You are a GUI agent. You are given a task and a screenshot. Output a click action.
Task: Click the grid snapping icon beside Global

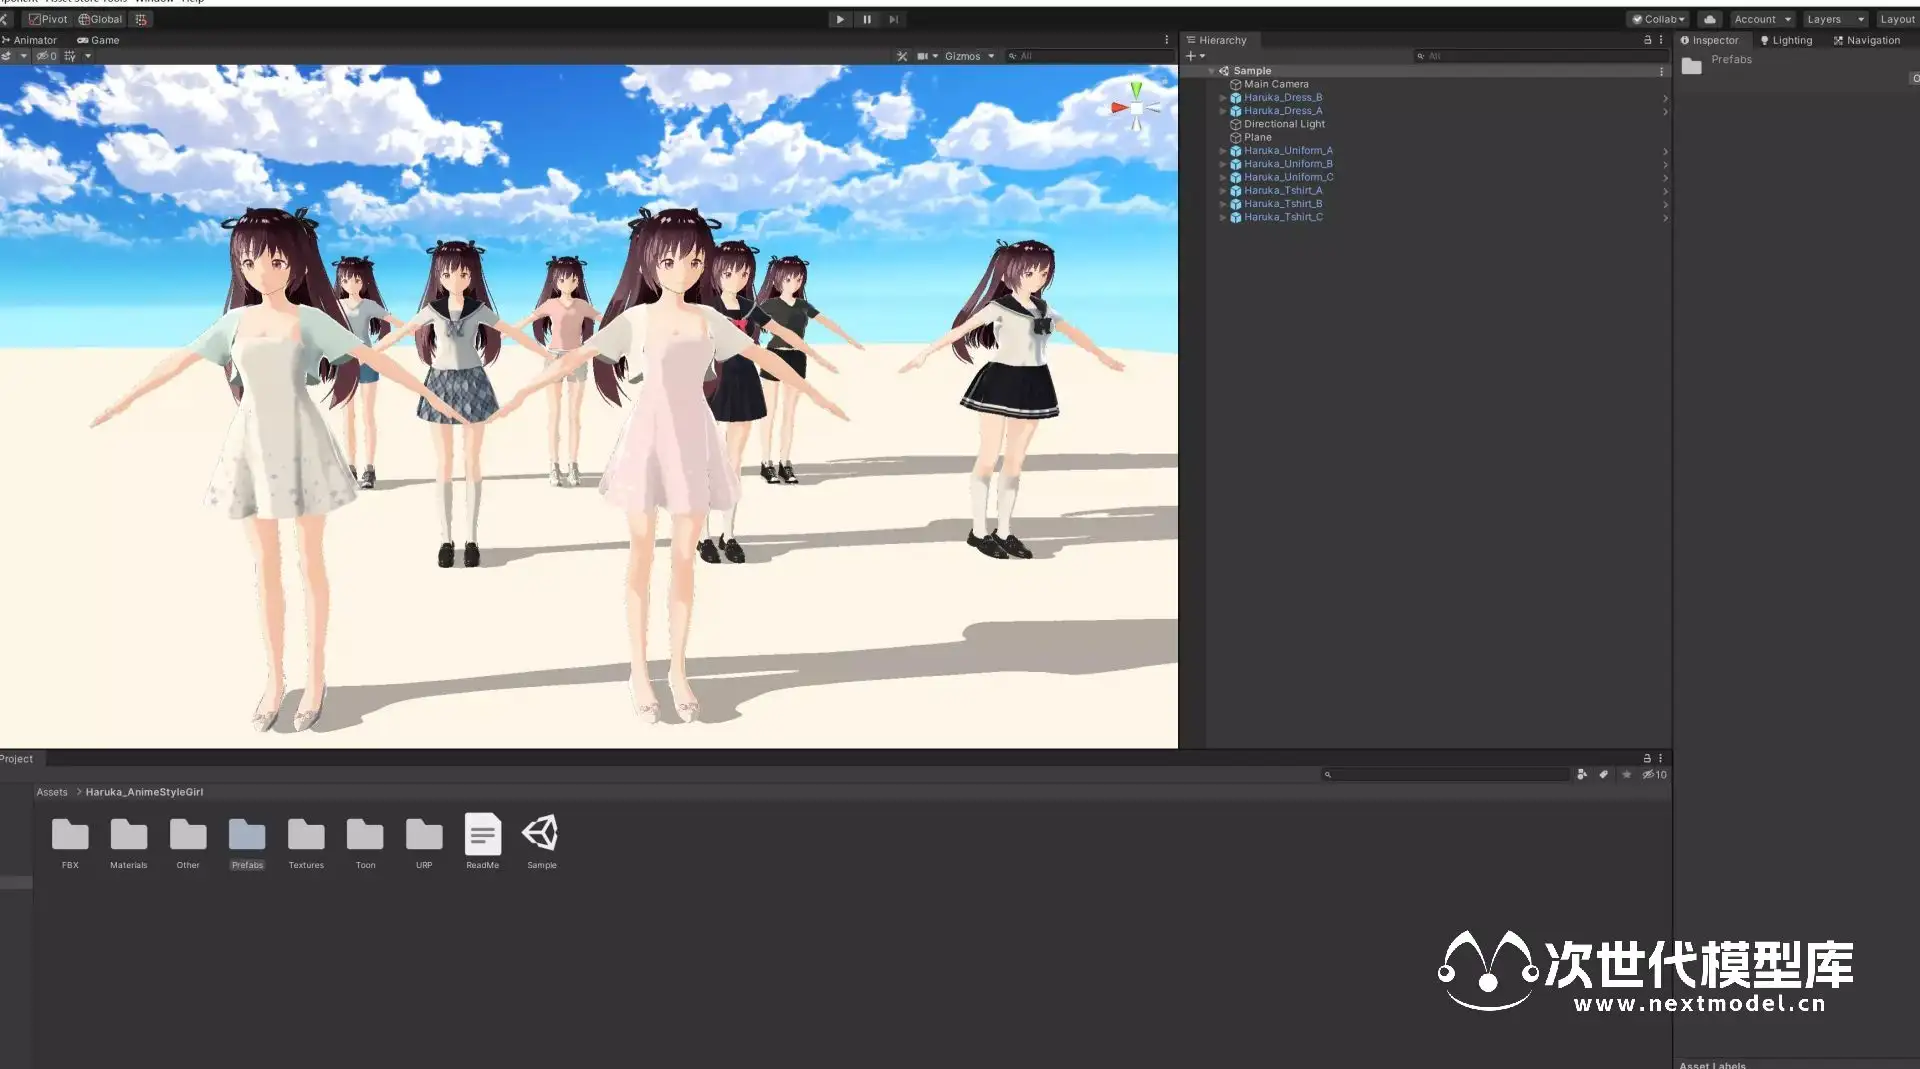tap(141, 19)
